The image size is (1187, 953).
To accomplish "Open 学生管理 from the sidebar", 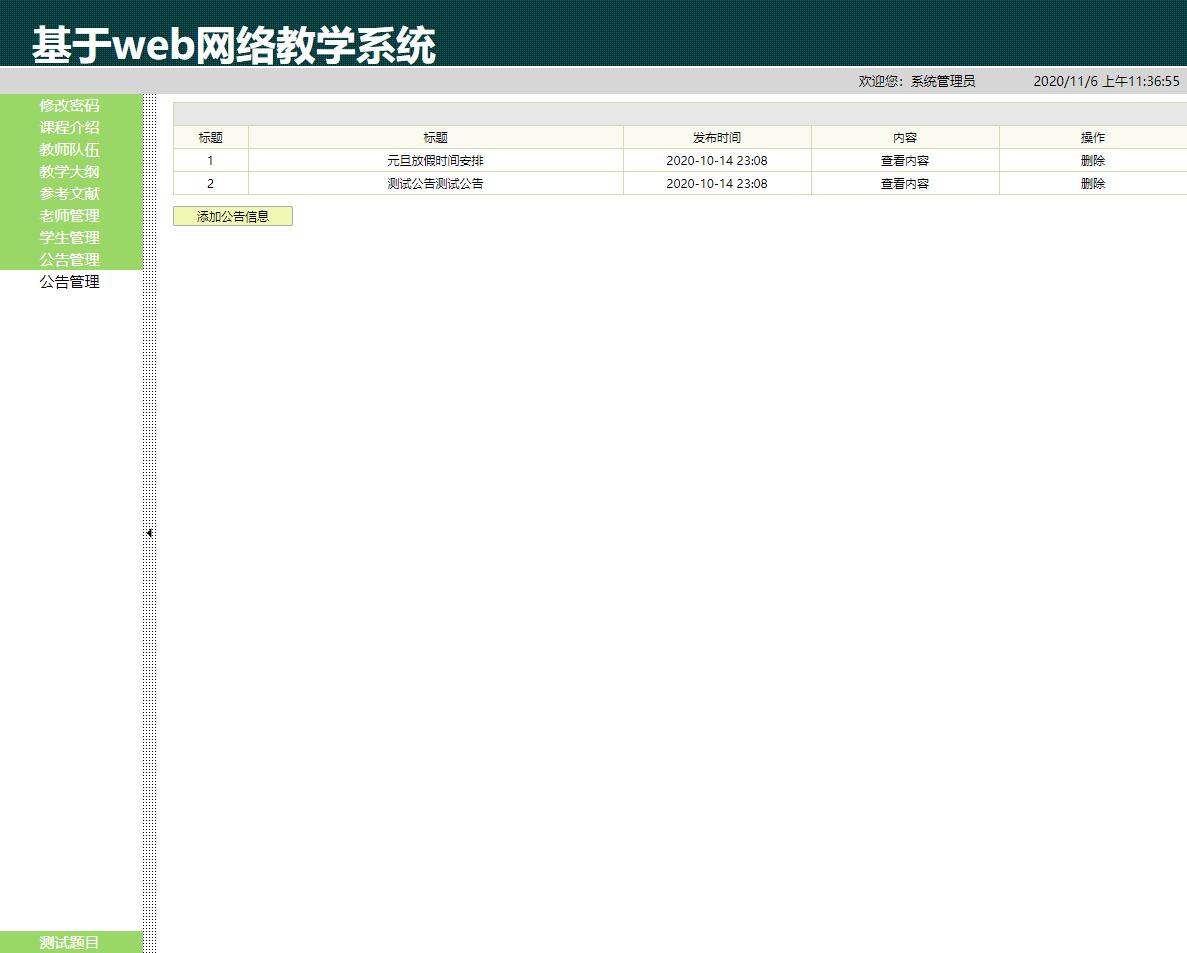I will click(x=69, y=237).
